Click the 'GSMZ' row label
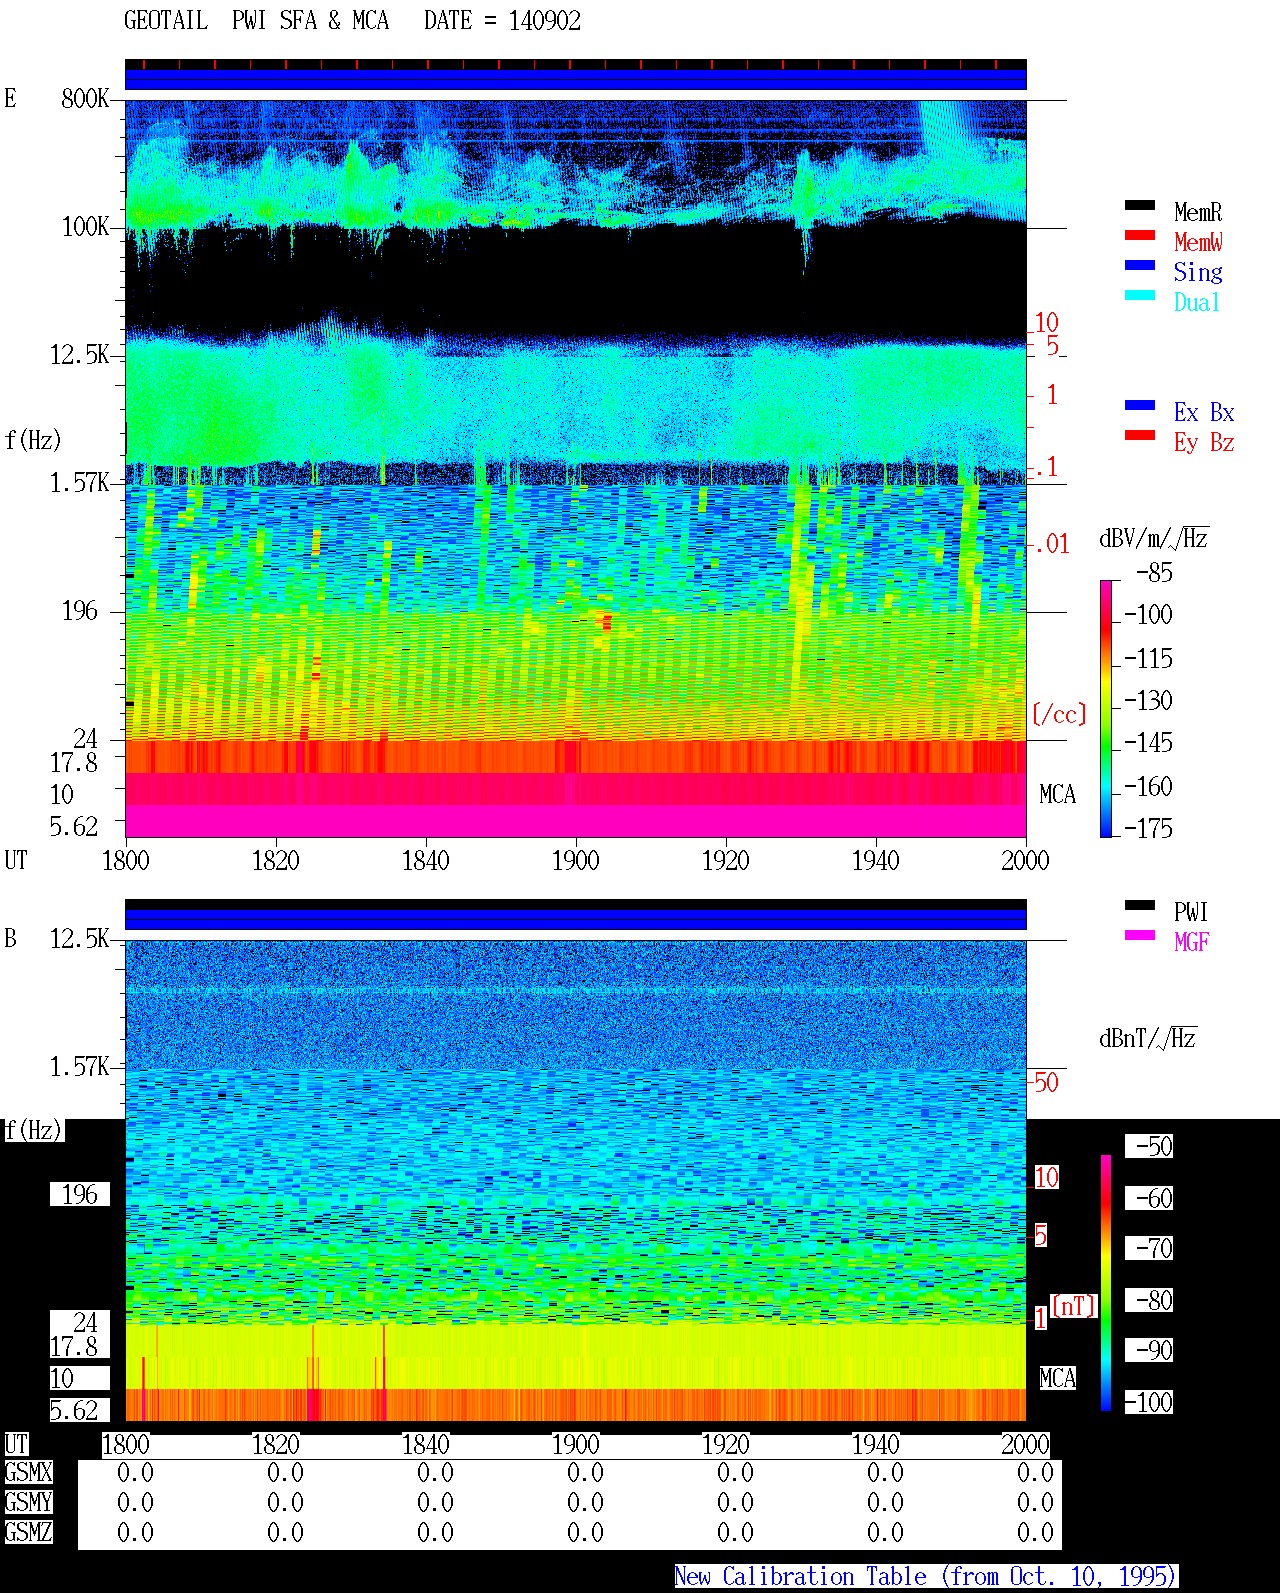 coord(28,1533)
